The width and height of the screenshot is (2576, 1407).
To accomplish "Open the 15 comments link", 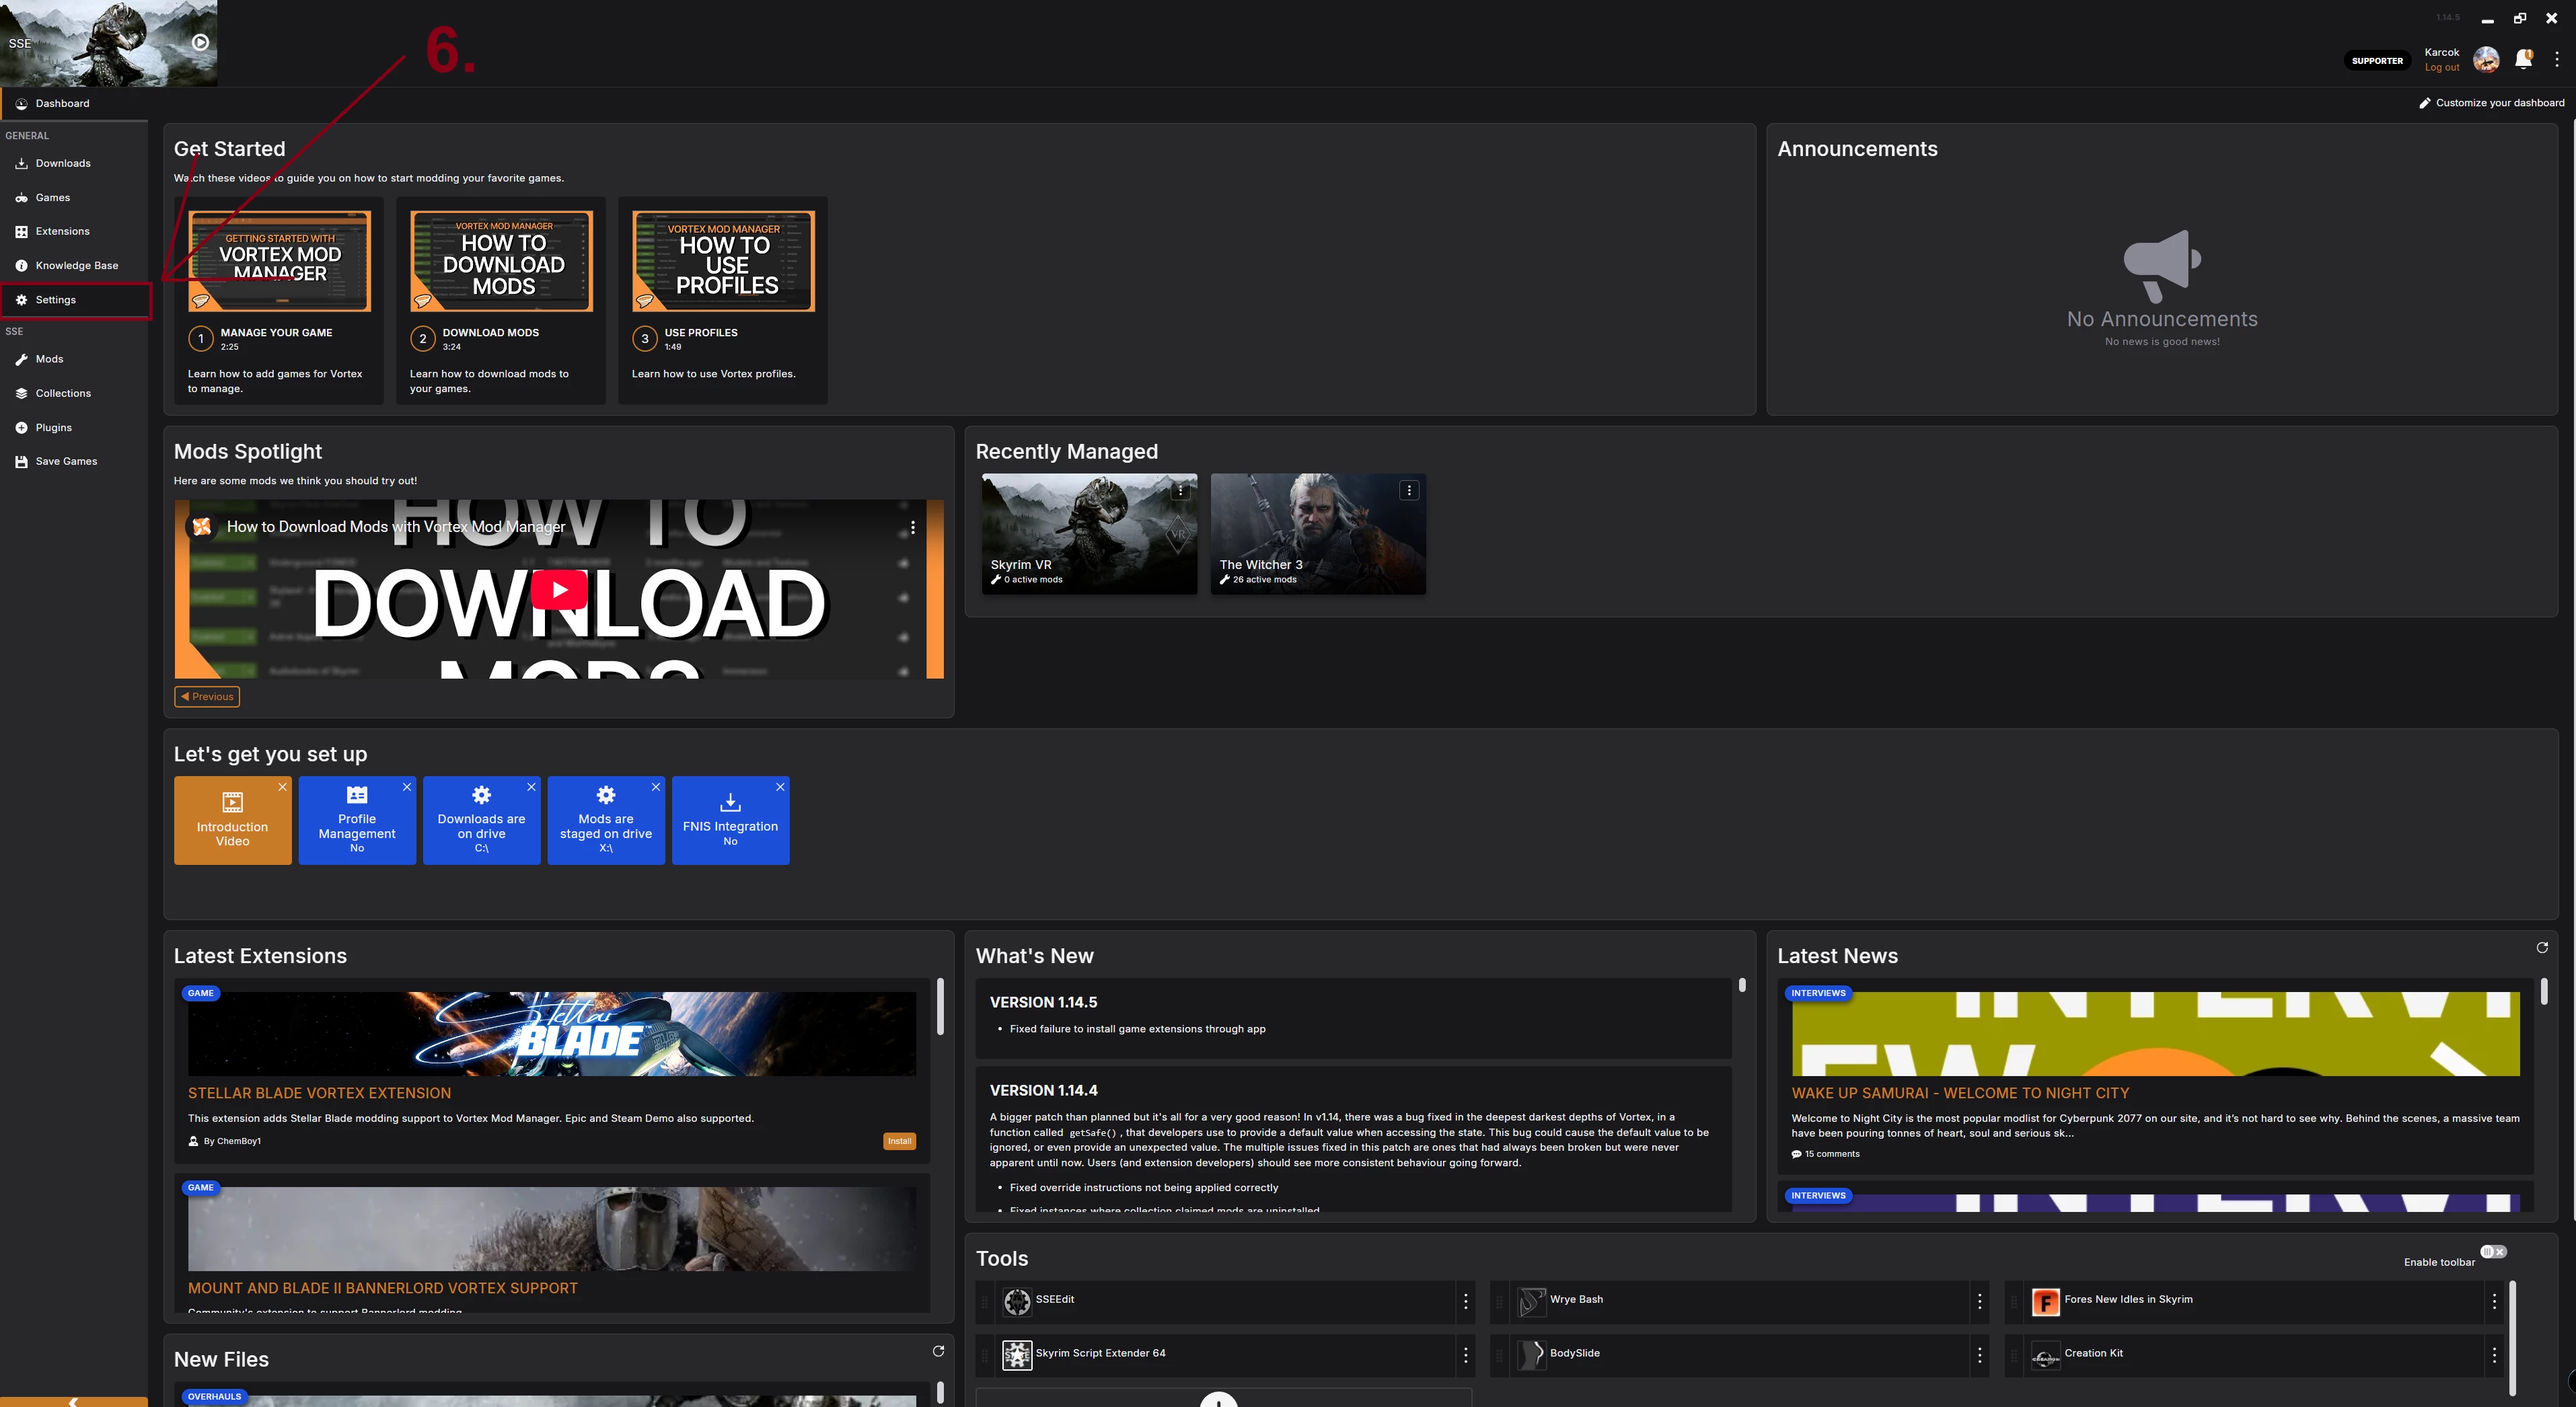I will (1826, 1154).
